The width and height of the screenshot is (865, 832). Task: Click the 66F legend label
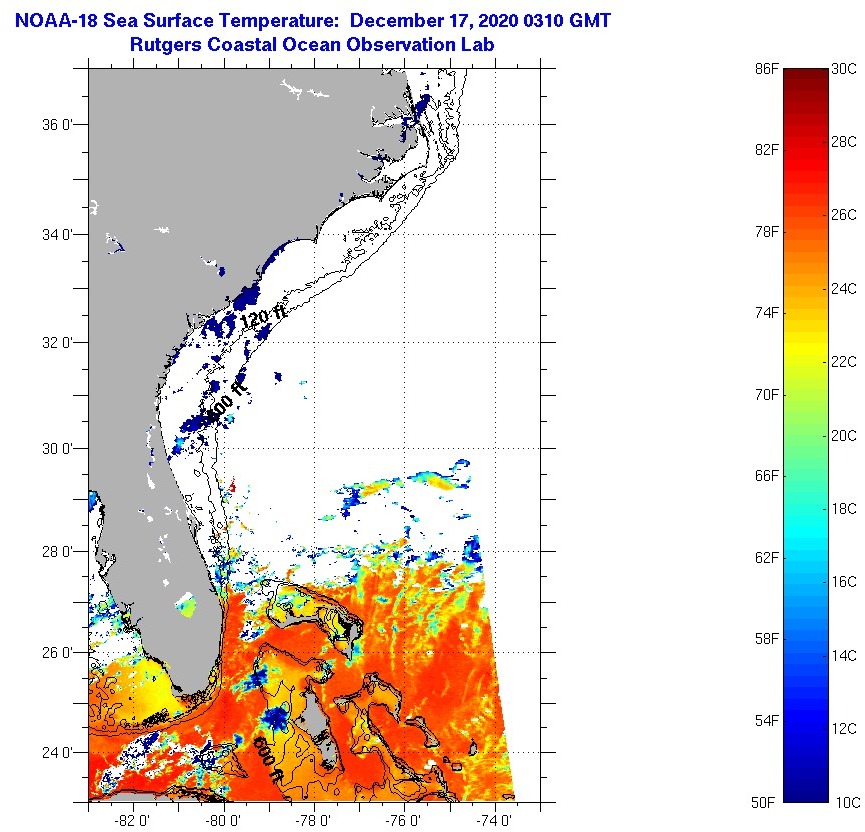766,476
